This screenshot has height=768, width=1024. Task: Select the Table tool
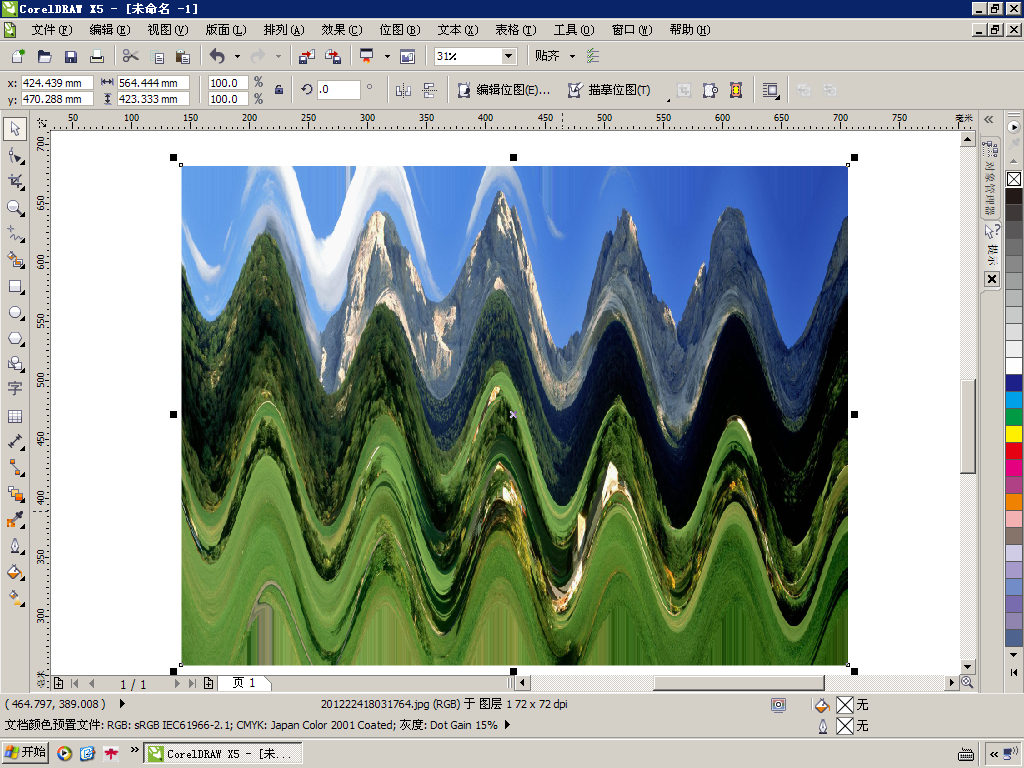(x=15, y=416)
